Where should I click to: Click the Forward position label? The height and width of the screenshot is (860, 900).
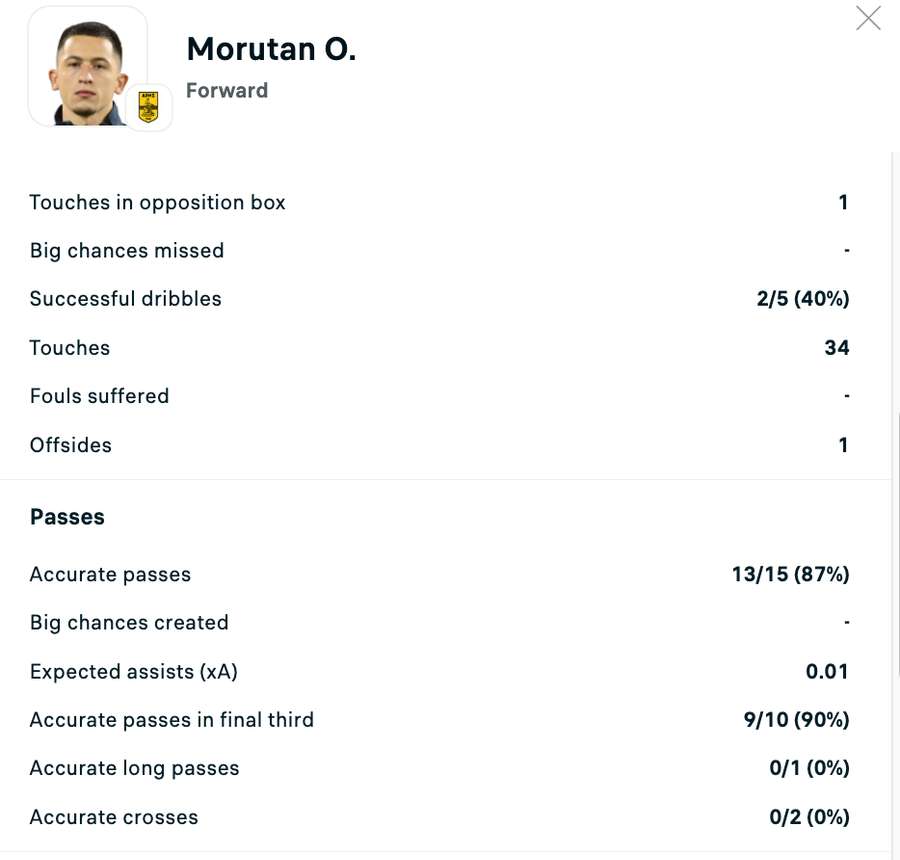click(227, 90)
